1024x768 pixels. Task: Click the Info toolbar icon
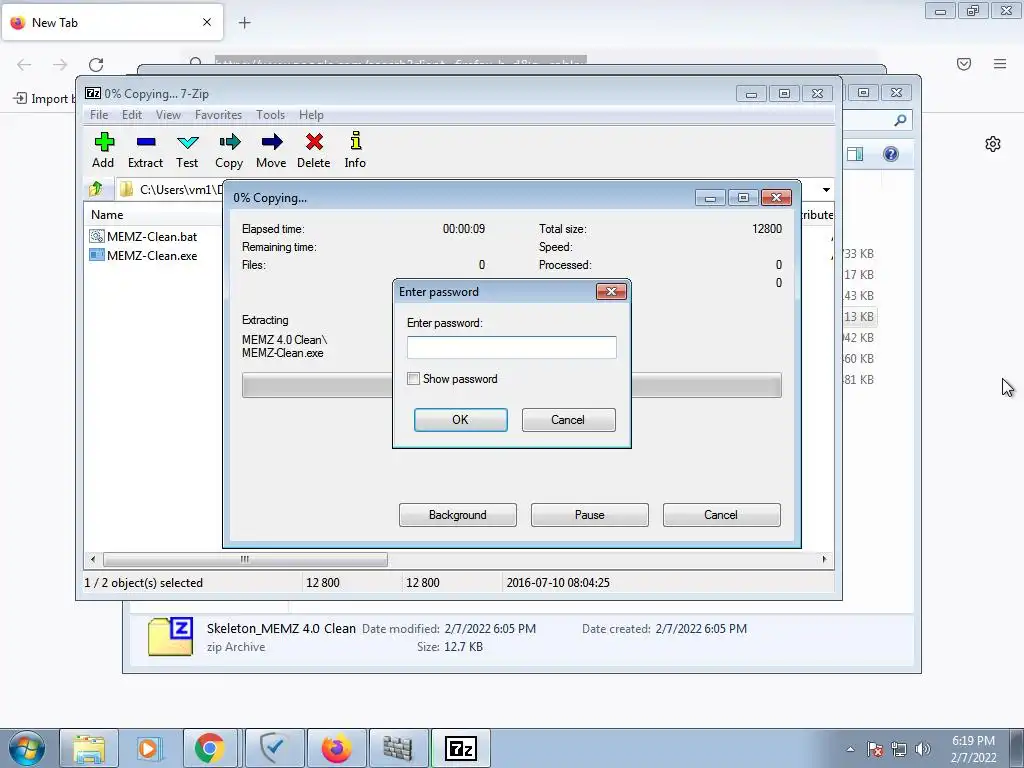coord(355,150)
